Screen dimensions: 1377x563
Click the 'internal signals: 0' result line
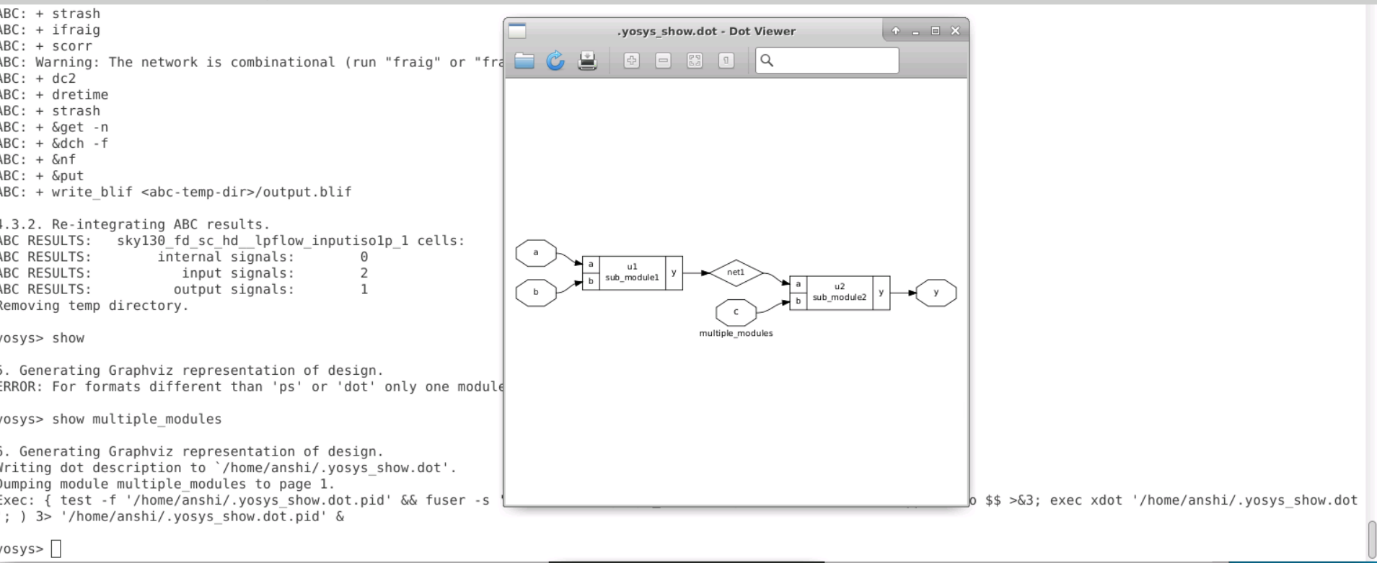182,257
